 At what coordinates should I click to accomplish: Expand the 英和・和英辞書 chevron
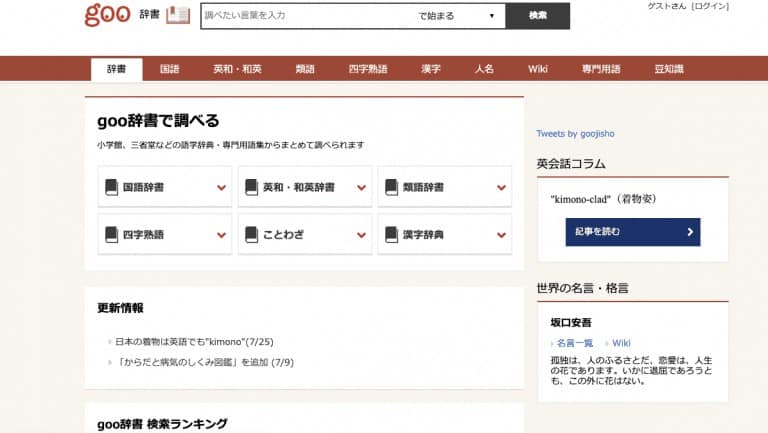pyautogui.click(x=361, y=188)
